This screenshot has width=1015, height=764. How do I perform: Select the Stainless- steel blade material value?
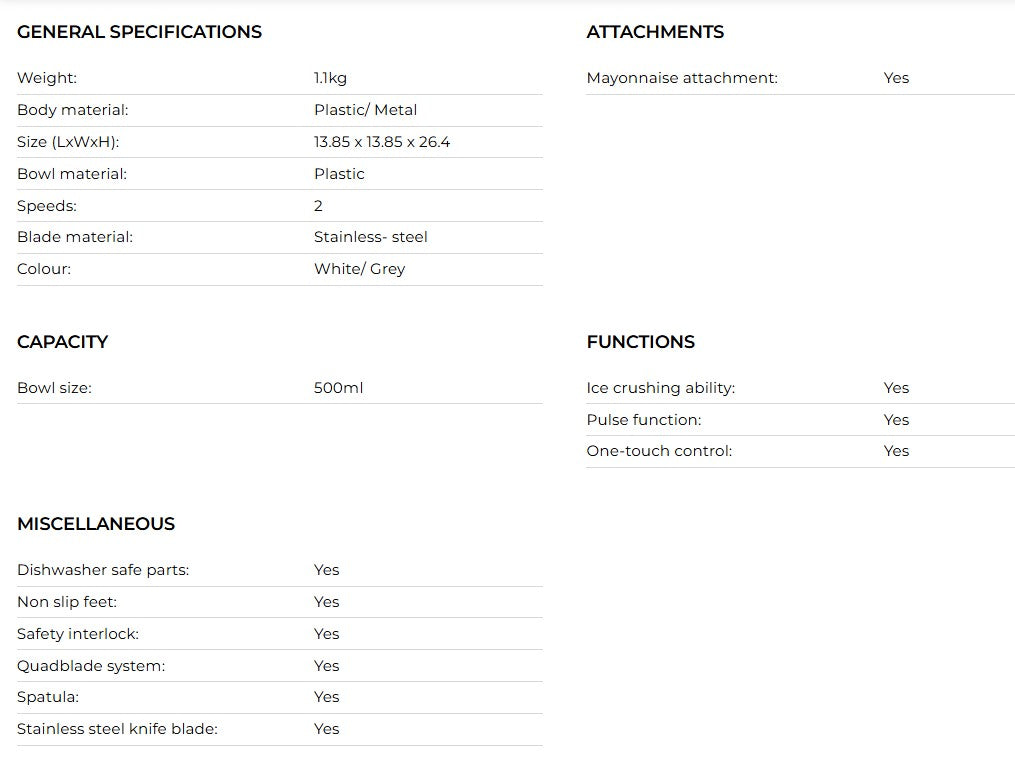[x=370, y=237]
